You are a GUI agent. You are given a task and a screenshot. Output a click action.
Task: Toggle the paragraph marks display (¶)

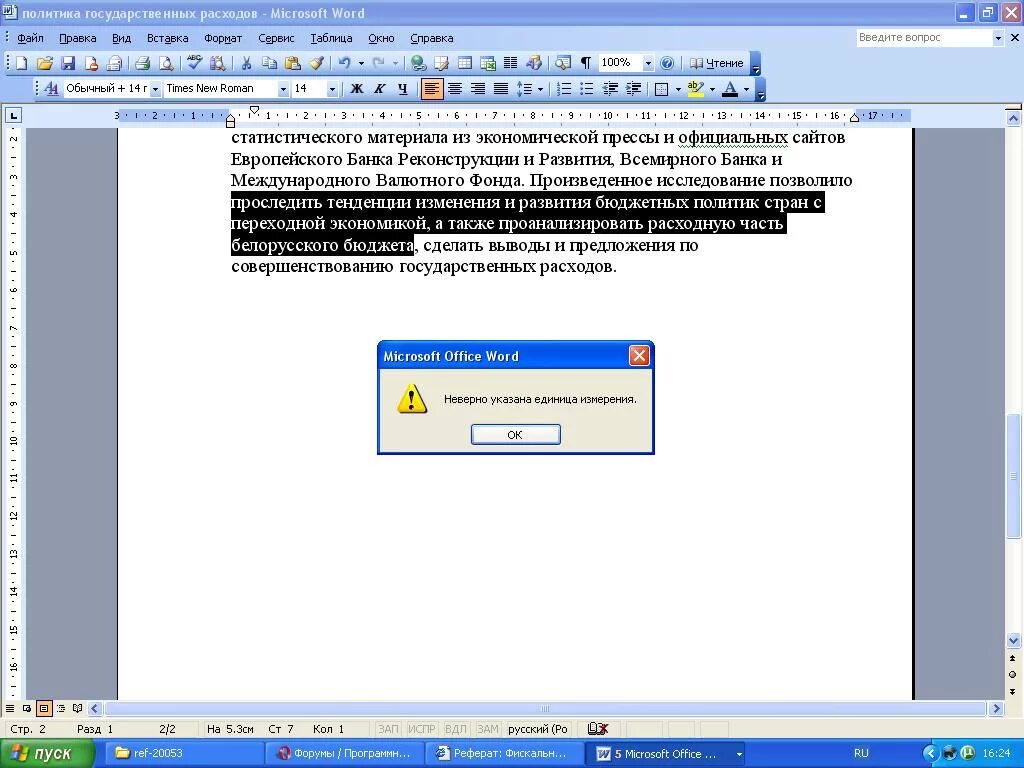pos(586,63)
